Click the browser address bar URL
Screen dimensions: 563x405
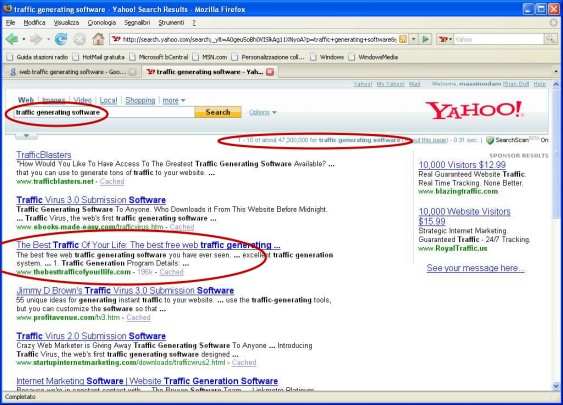coord(259,39)
